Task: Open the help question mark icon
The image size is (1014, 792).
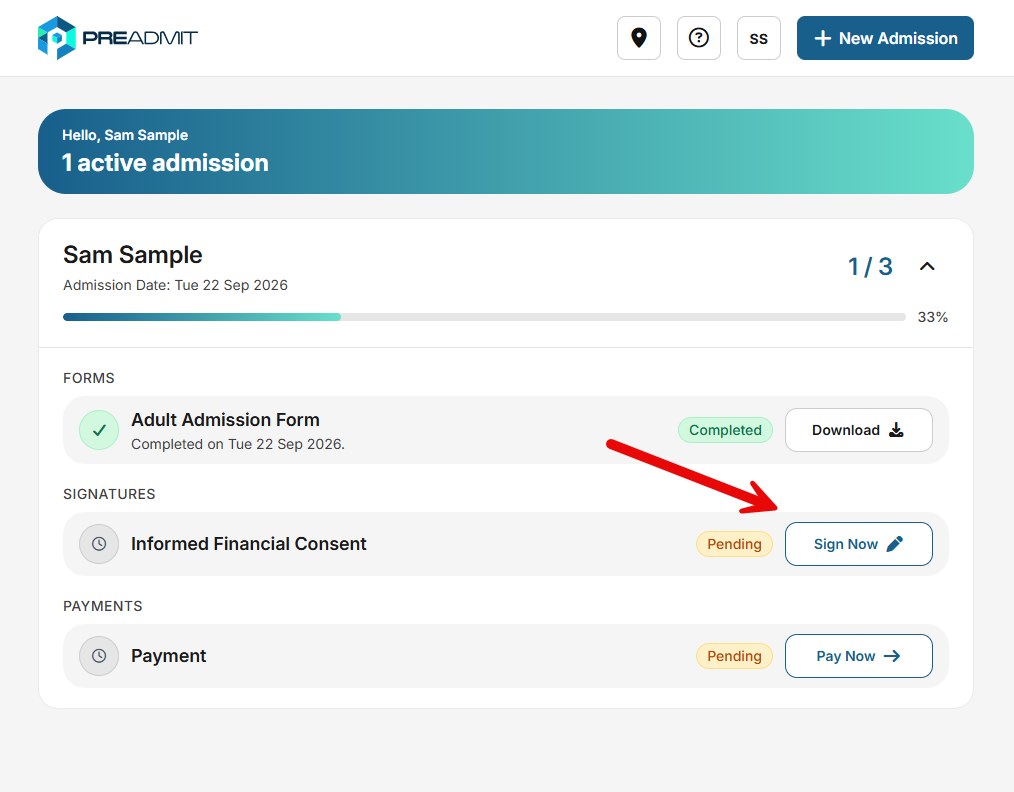Action: pyautogui.click(x=698, y=38)
